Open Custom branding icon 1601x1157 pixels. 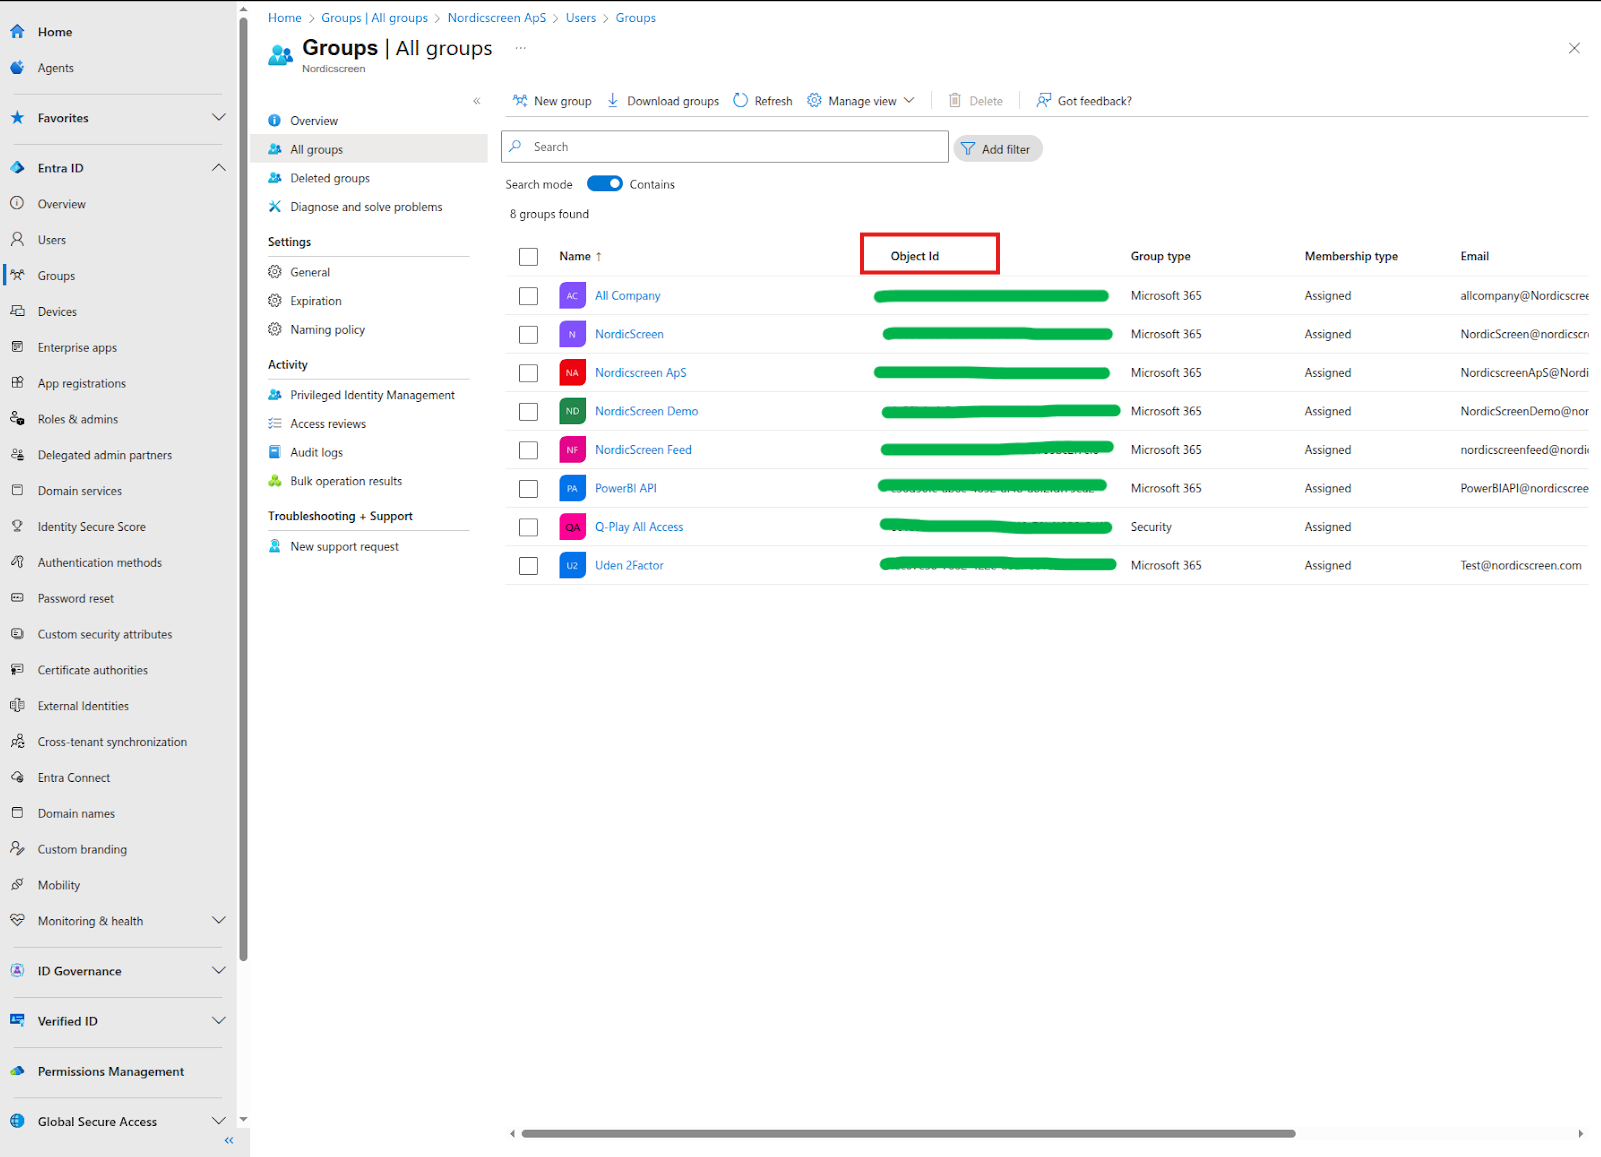(x=17, y=849)
